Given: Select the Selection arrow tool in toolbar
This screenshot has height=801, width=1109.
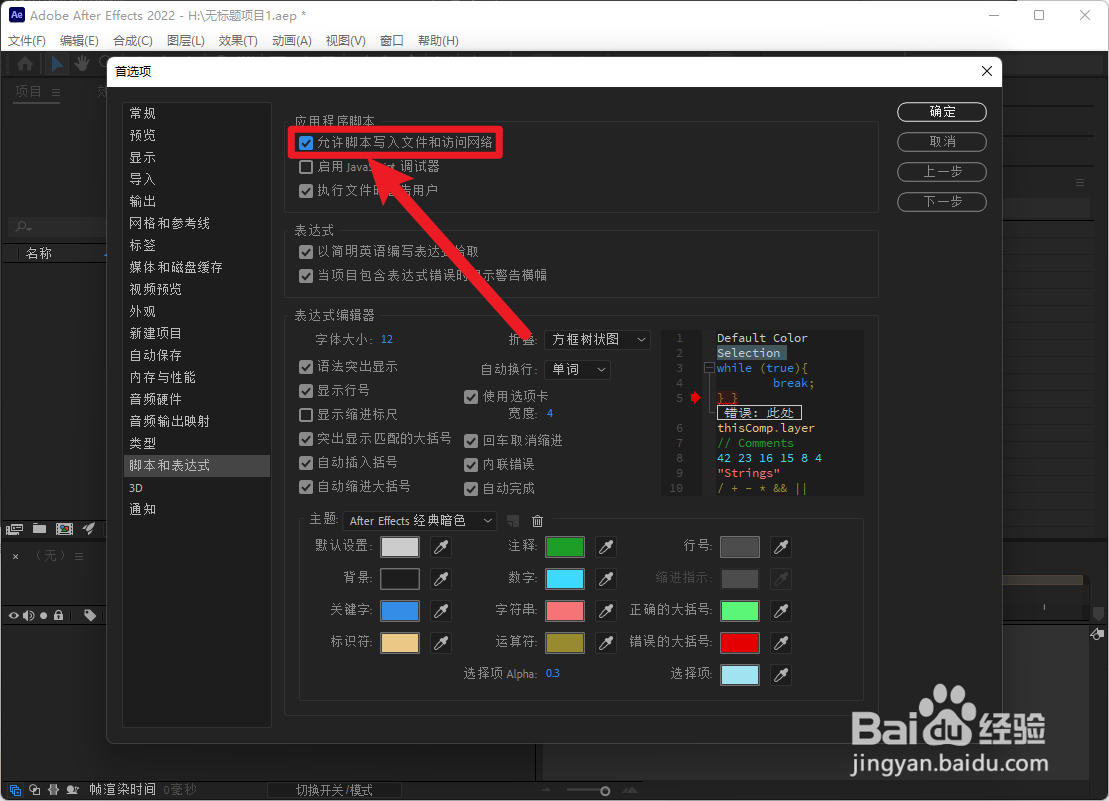Looking at the screenshot, I should (x=57, y=64).
